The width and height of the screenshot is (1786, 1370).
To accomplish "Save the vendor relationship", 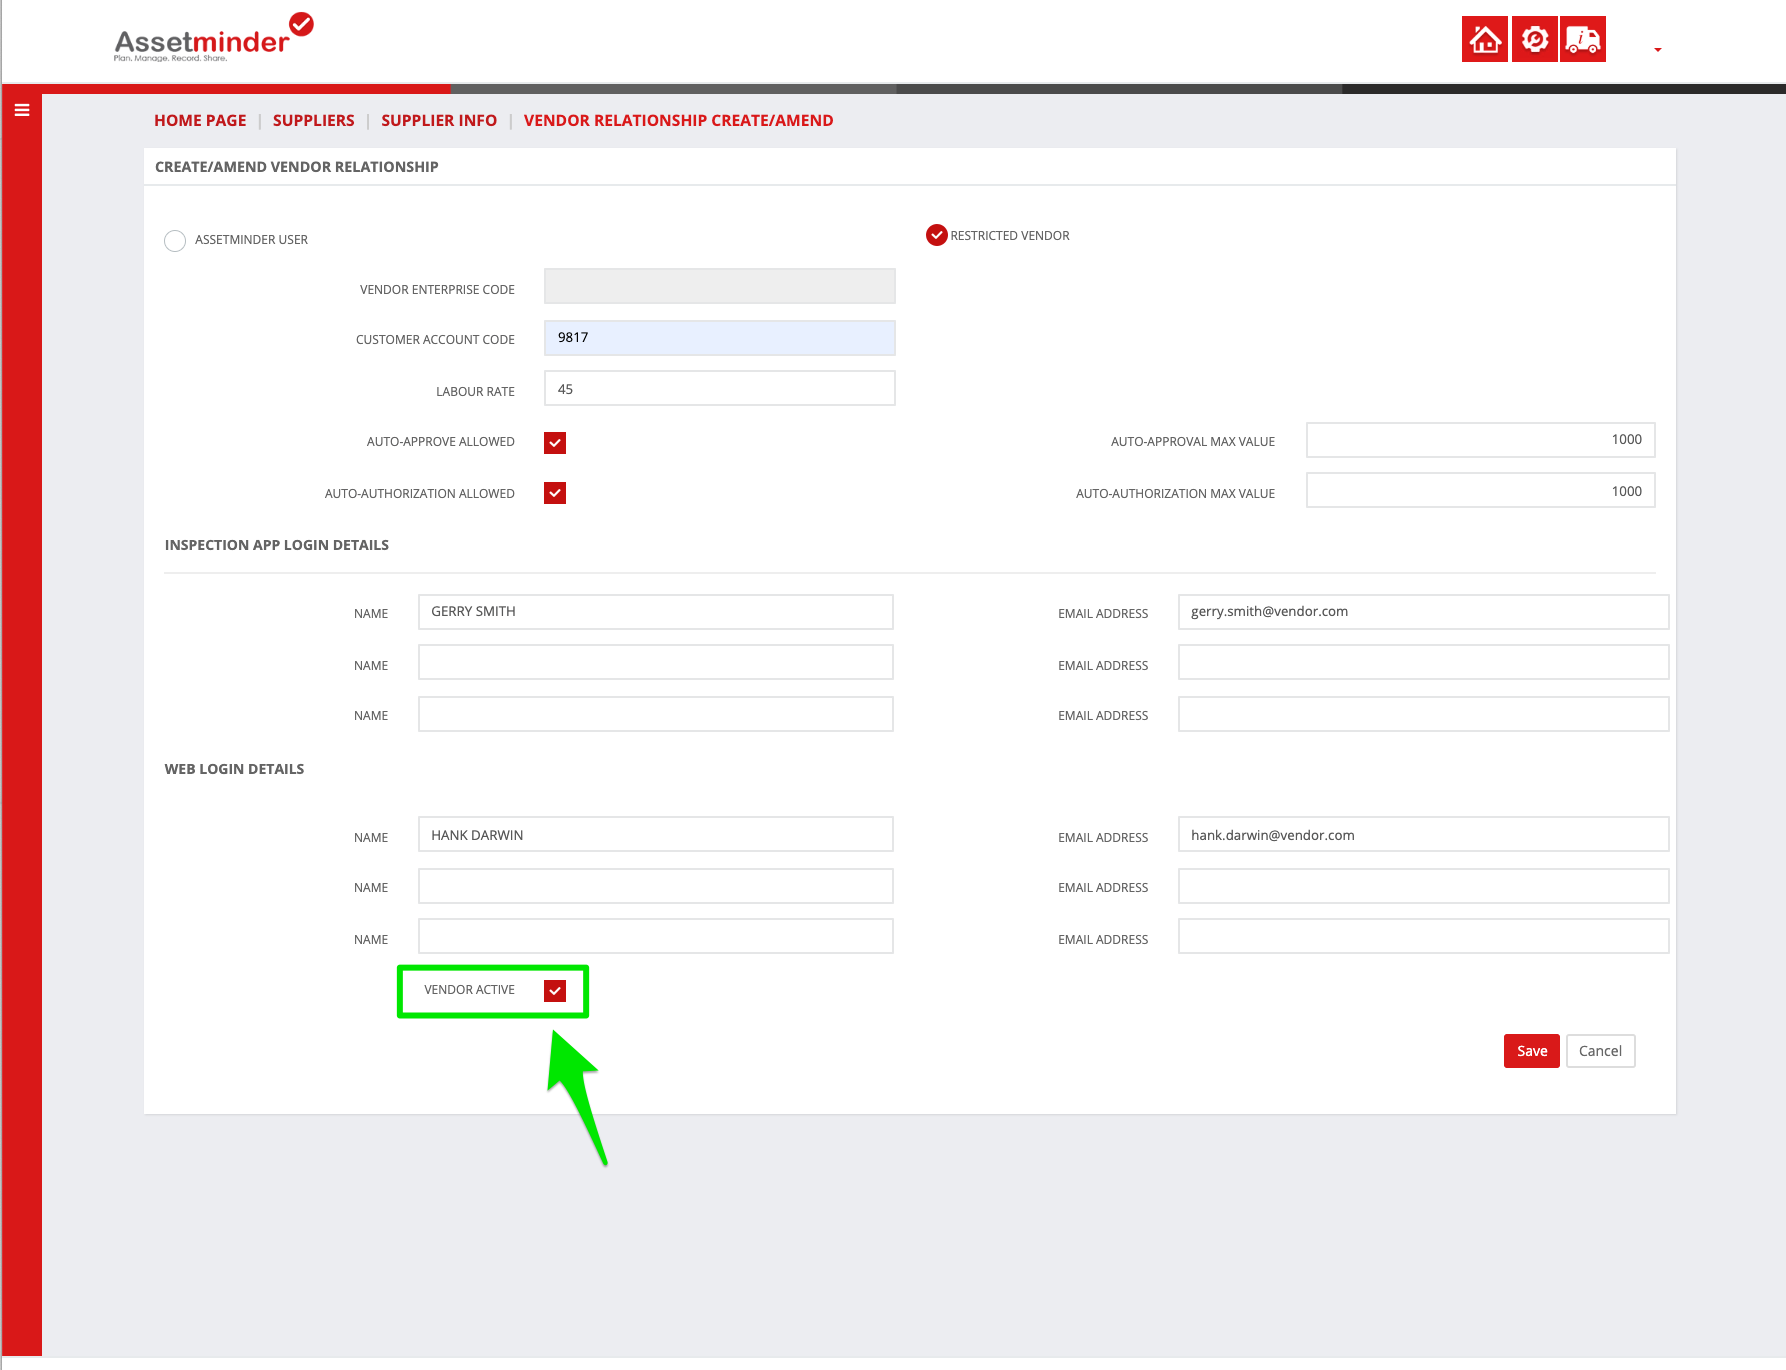I will (x=1532, y=1051).
